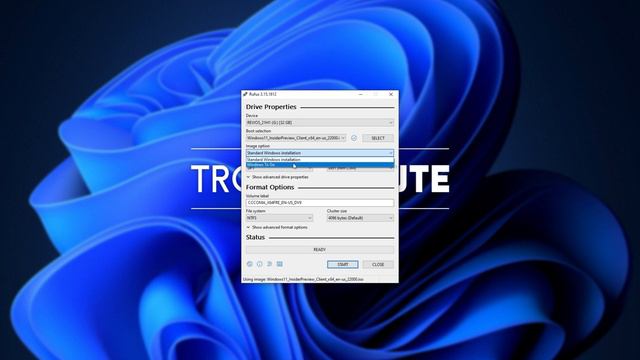Click the START button
Viewport: 640px width, 360px height.
(342, 264)
